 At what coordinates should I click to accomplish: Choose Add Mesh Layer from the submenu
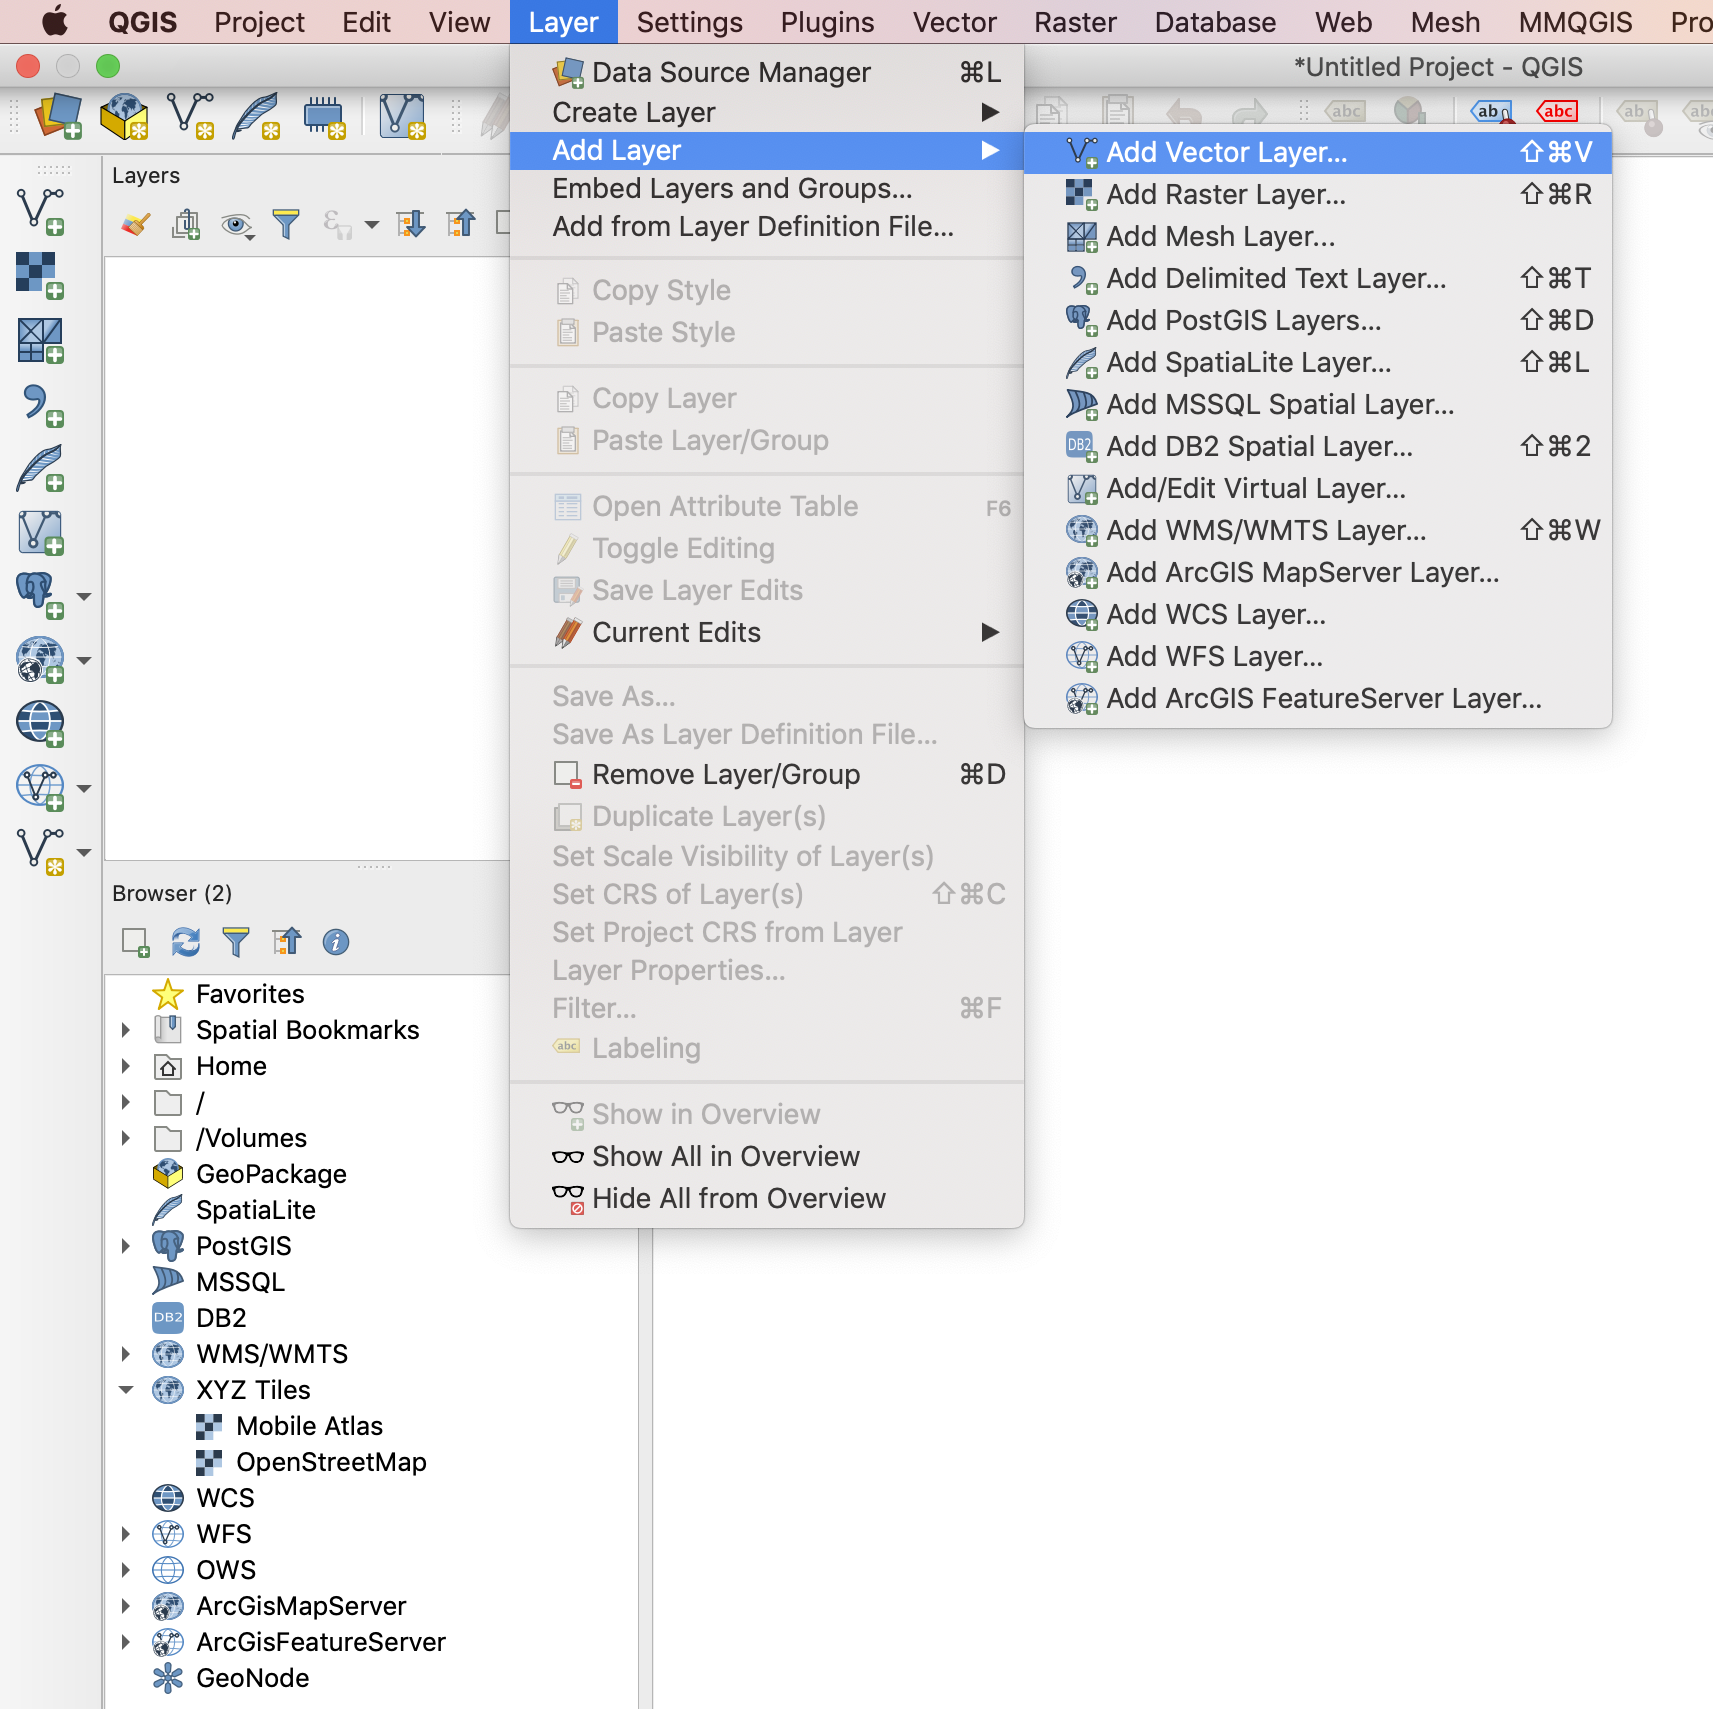pyautogui.click(x=1220, y=236)
